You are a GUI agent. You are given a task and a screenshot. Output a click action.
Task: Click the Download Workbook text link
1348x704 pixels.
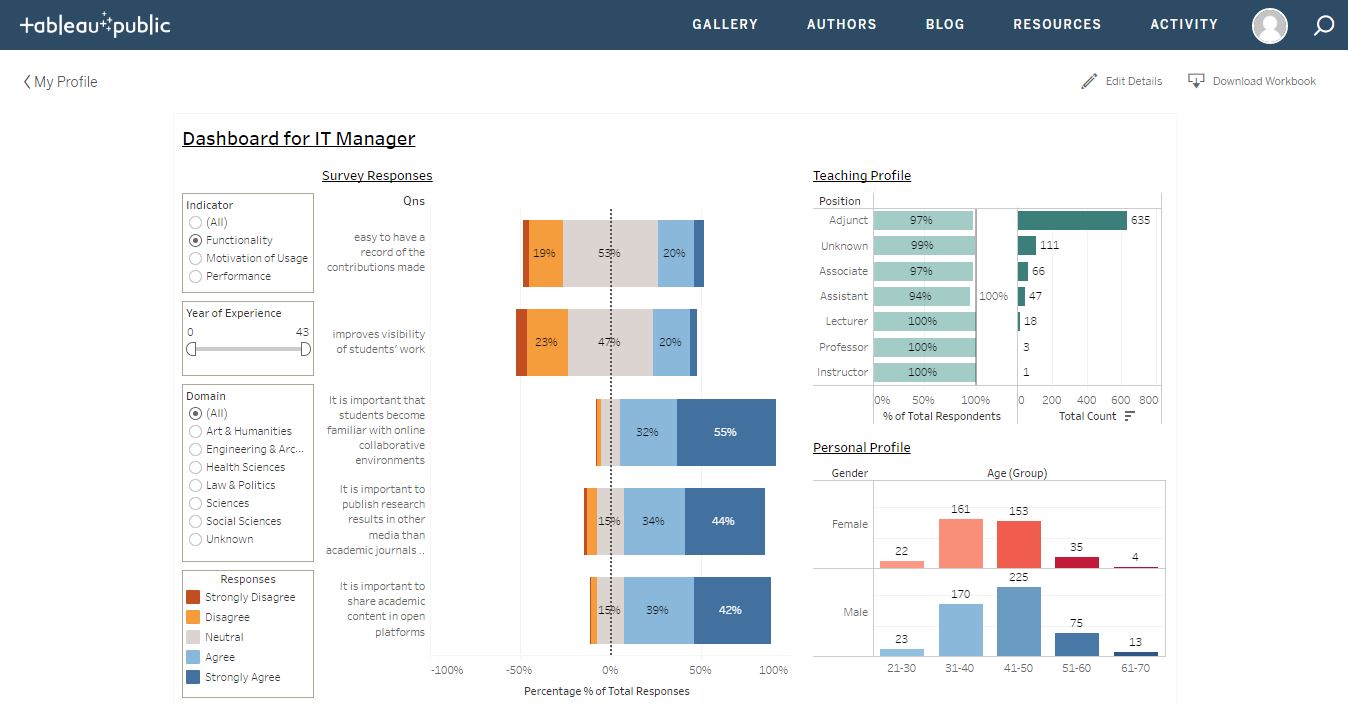[1264, 81]
